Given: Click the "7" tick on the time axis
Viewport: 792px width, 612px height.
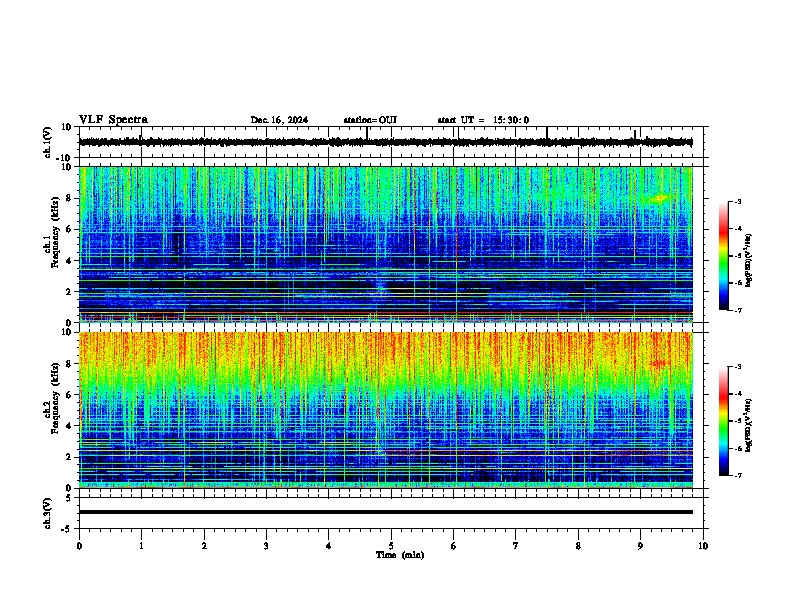Looking at the screenshot, I should click(x=516, y=546).
